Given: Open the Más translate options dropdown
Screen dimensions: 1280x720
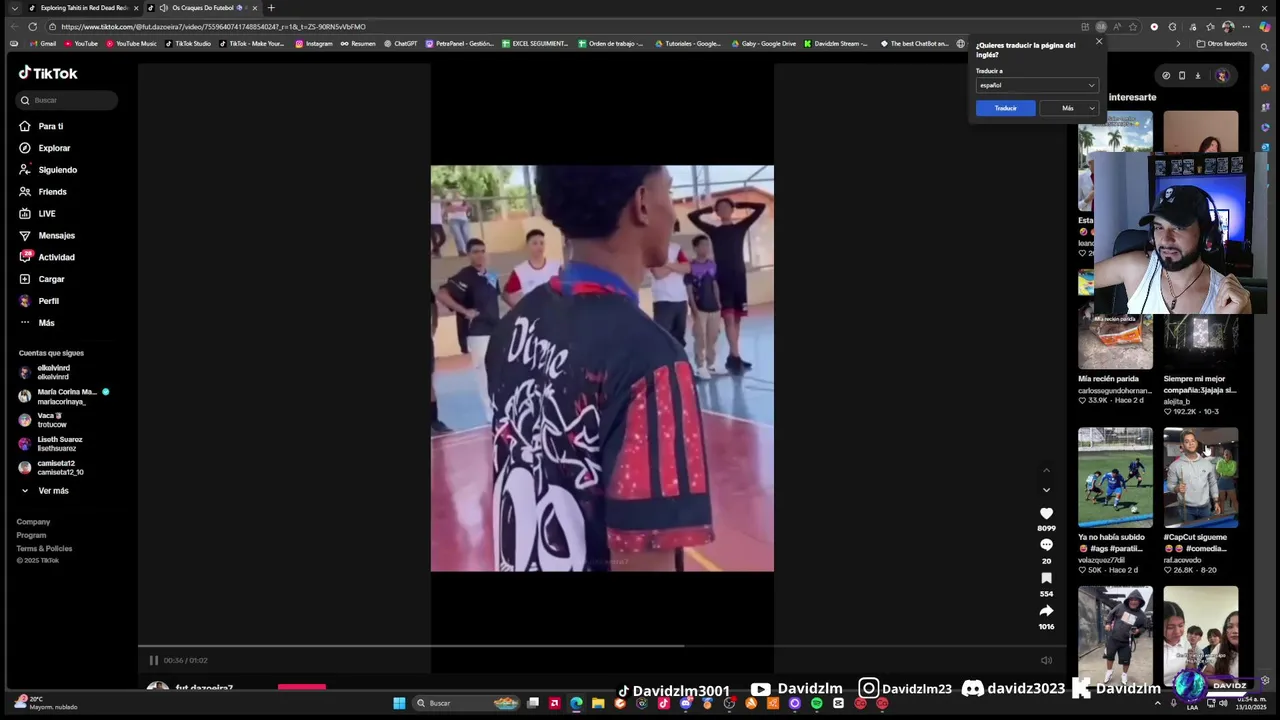Looking at the screenshot, I should [x=1069, y=108].
